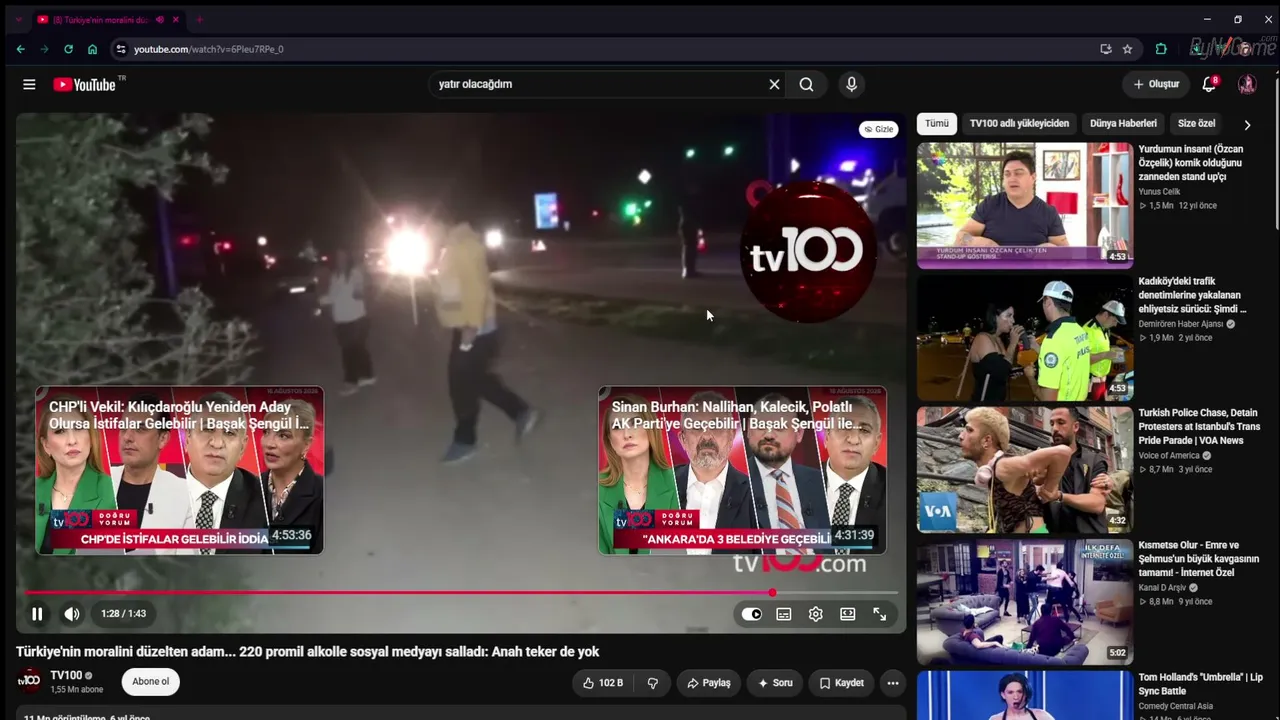
Task: Open the Kısmetse Olur video thumbnail
Action: point(1025,602)
